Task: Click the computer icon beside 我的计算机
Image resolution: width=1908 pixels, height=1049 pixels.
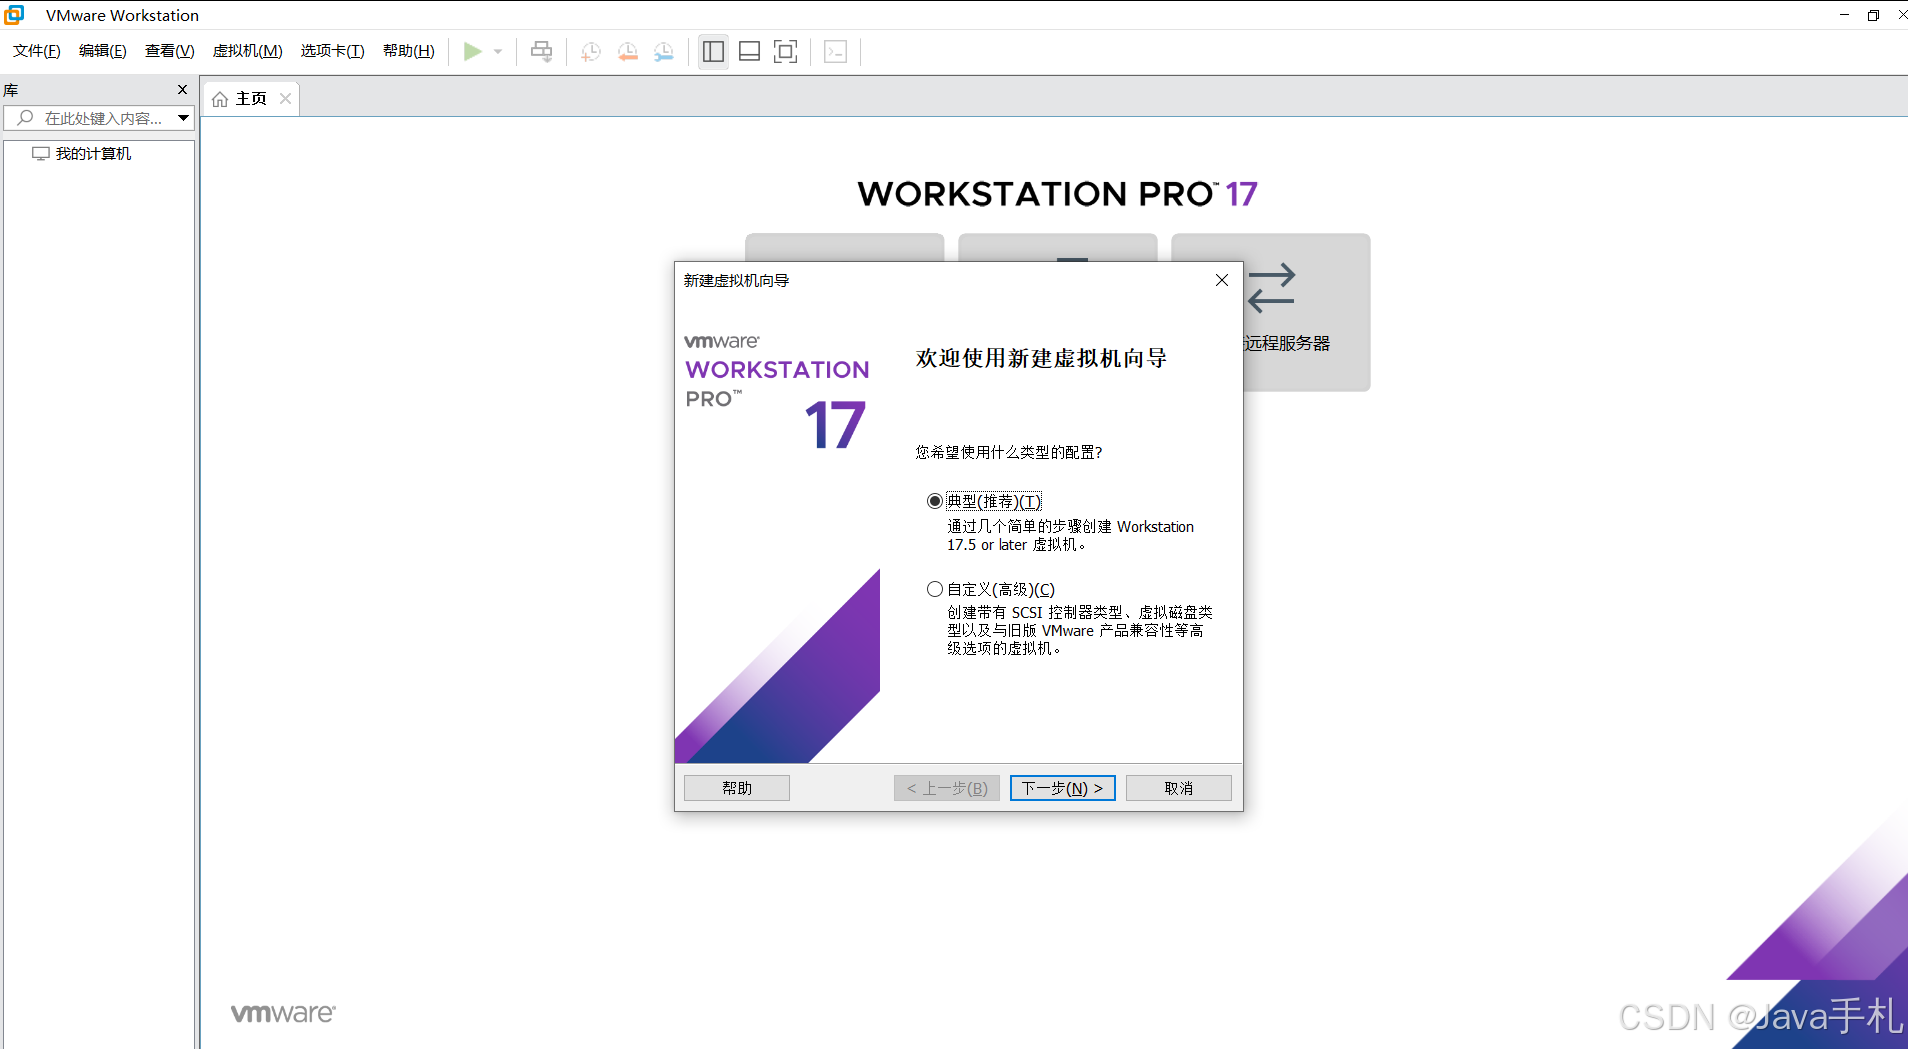Action: tap(41, 153)
